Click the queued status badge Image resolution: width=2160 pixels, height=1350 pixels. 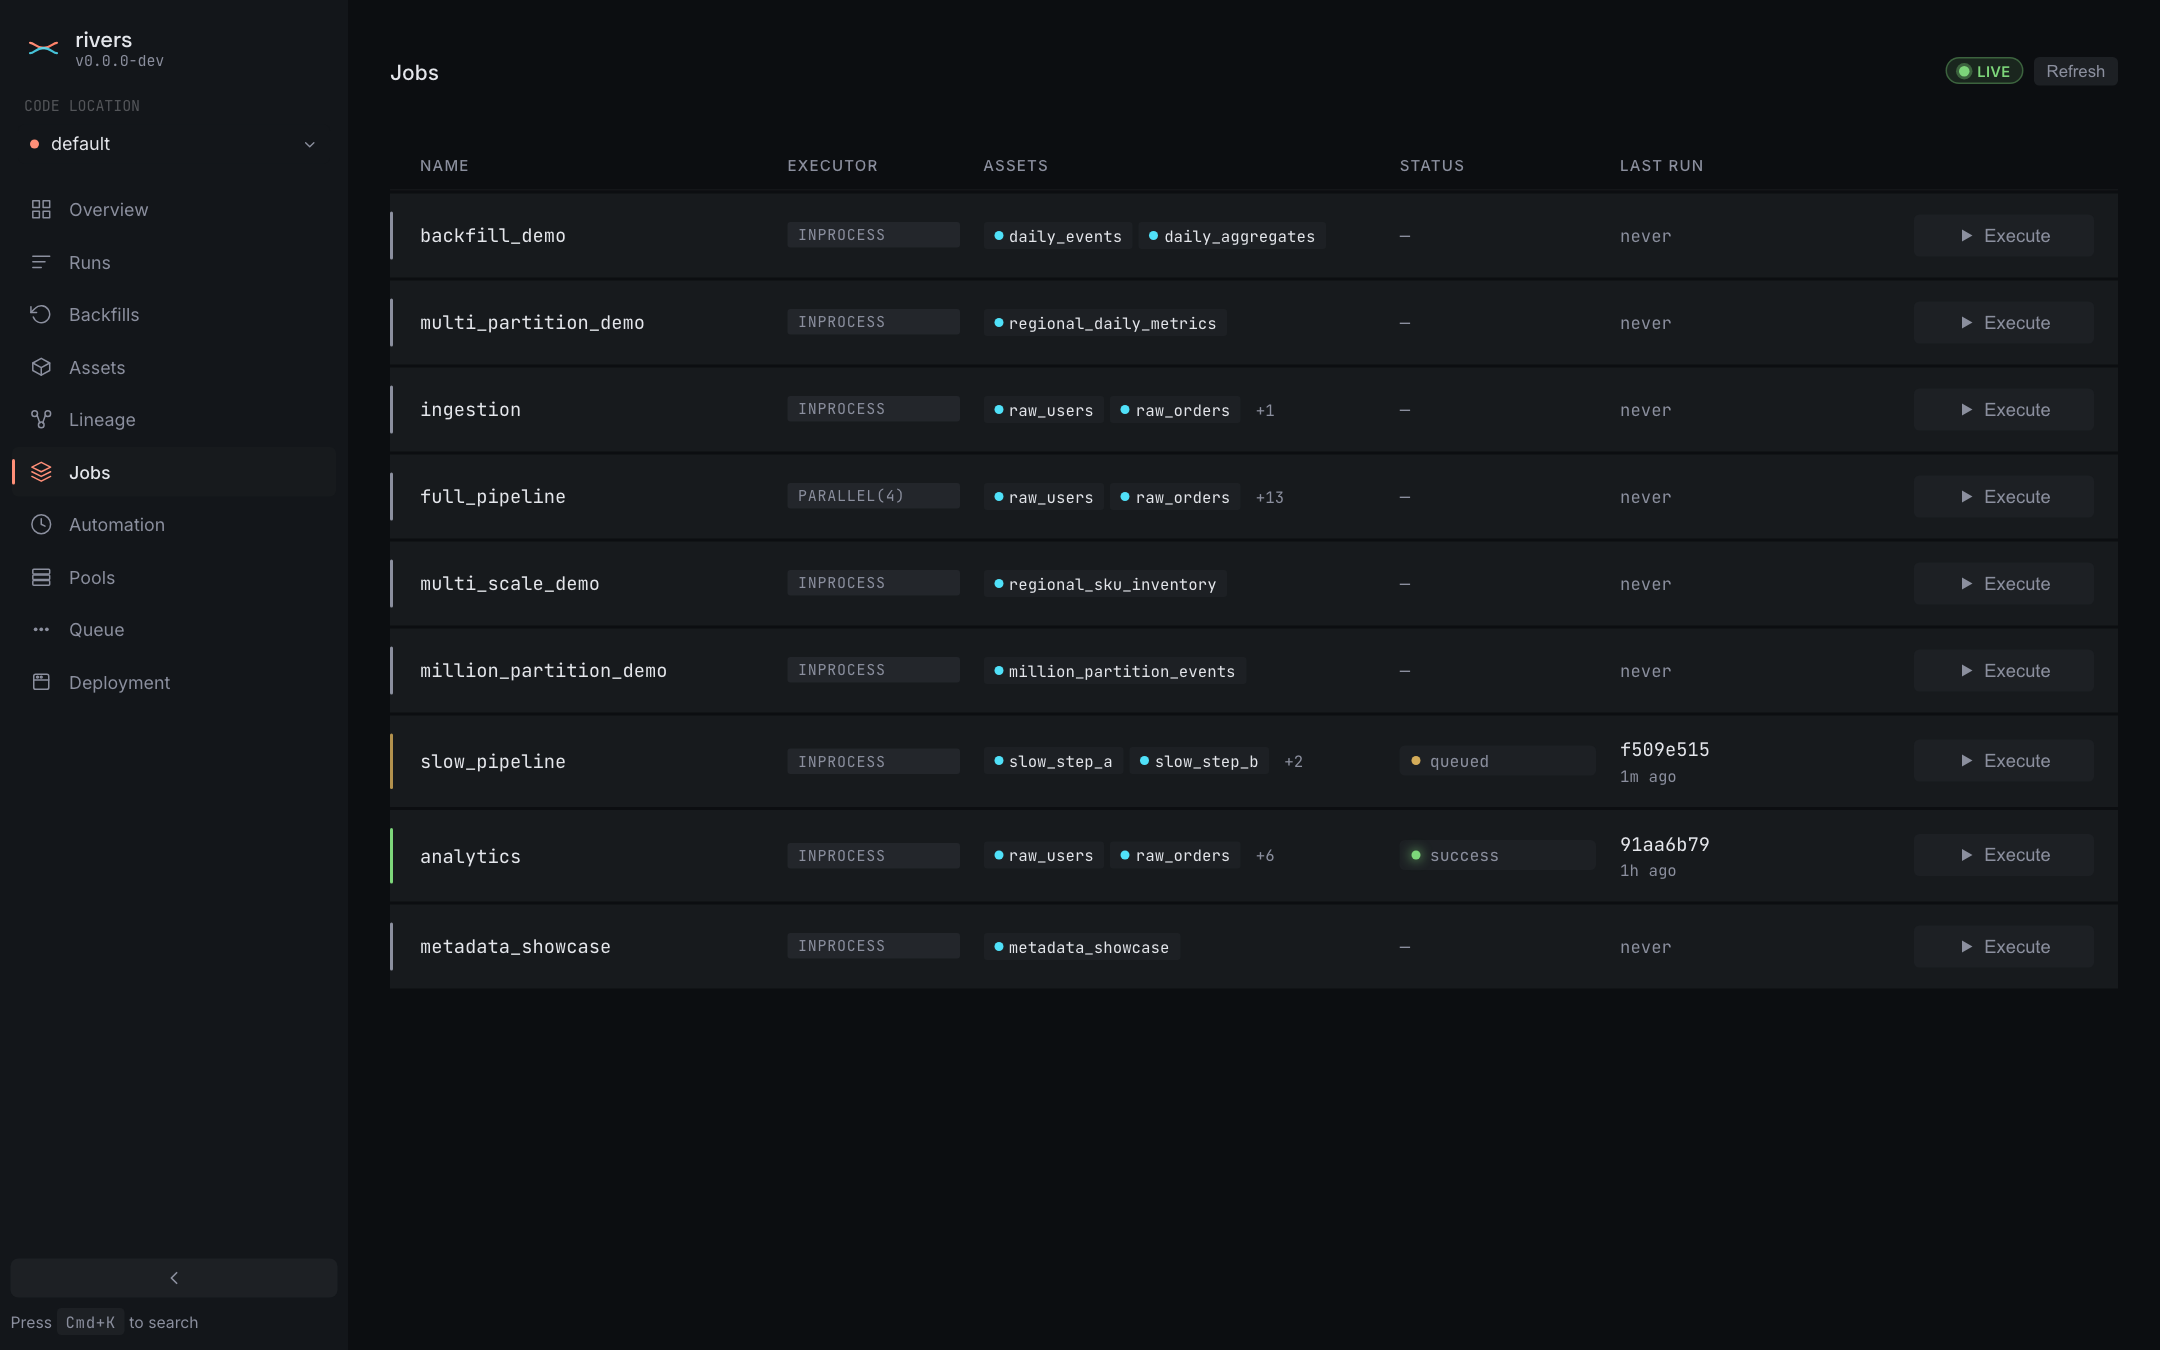[1497, 761]
